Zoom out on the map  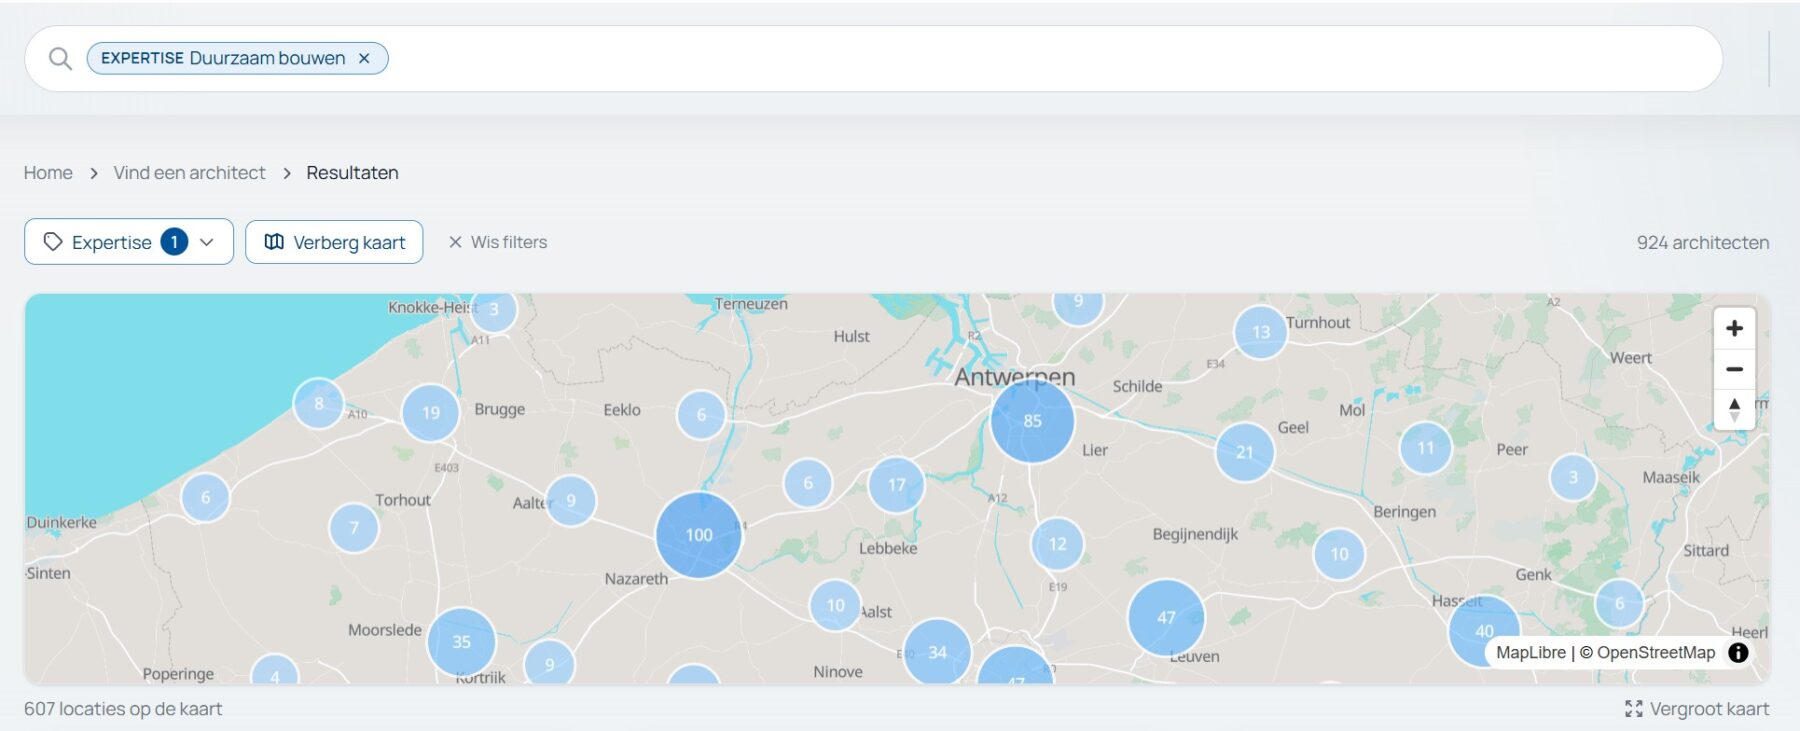(x=1734, y=369)
